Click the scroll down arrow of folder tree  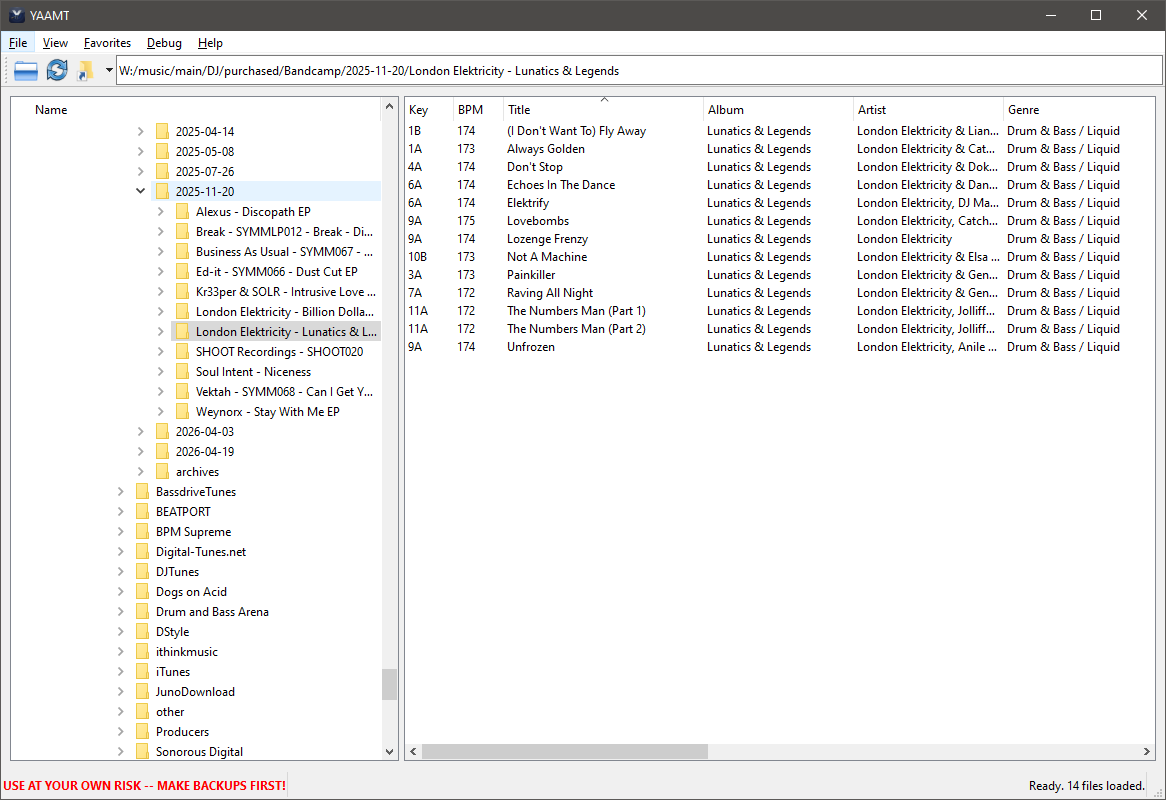(x=389, y=752)
